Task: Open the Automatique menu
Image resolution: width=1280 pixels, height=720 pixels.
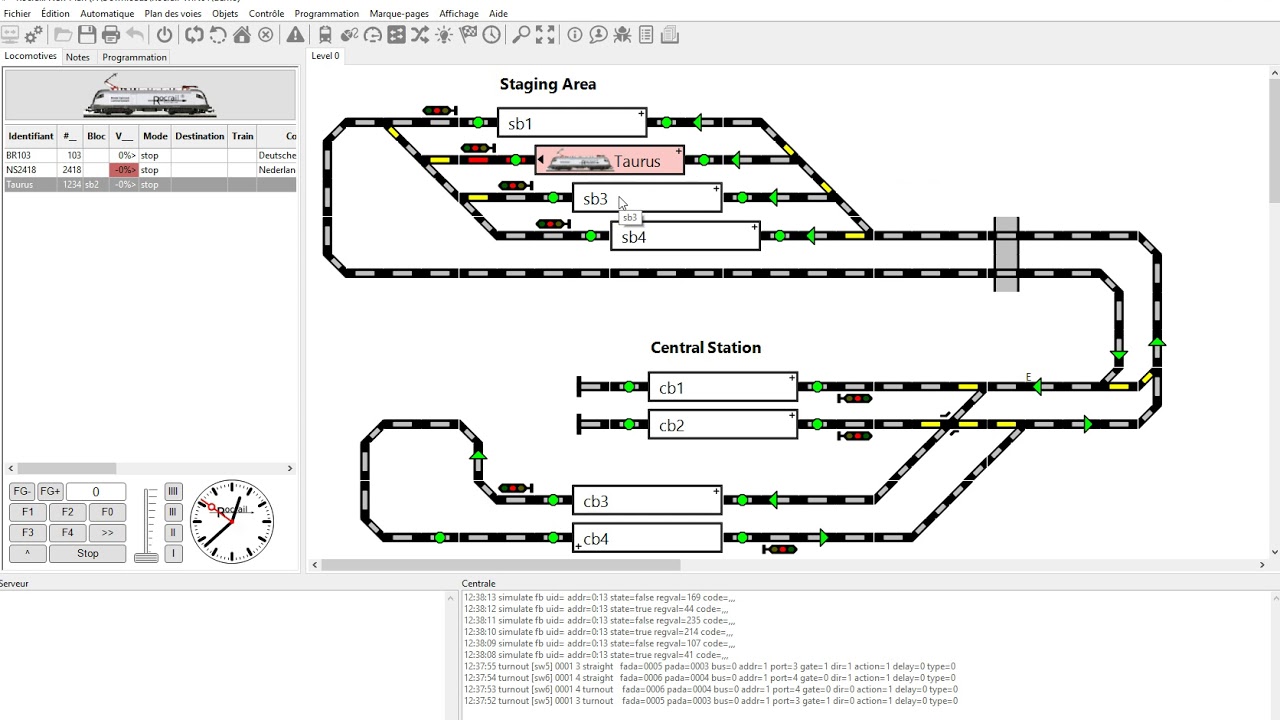Action: click(x=107, y=14)
